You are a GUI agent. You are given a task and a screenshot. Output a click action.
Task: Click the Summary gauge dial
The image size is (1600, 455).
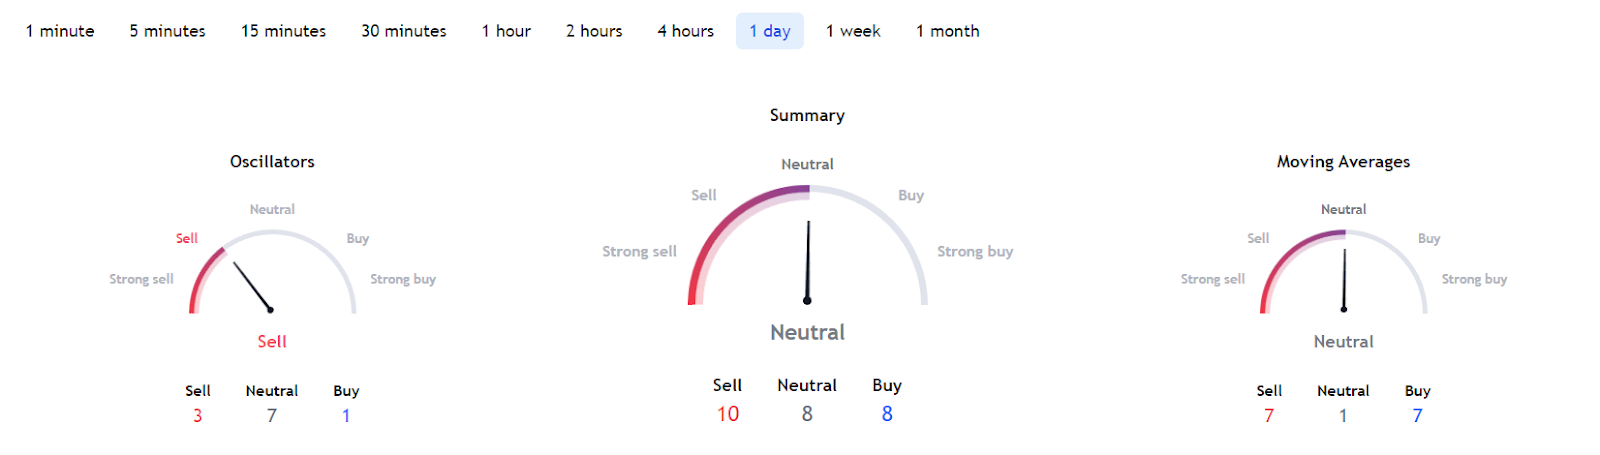click(808, 245)
